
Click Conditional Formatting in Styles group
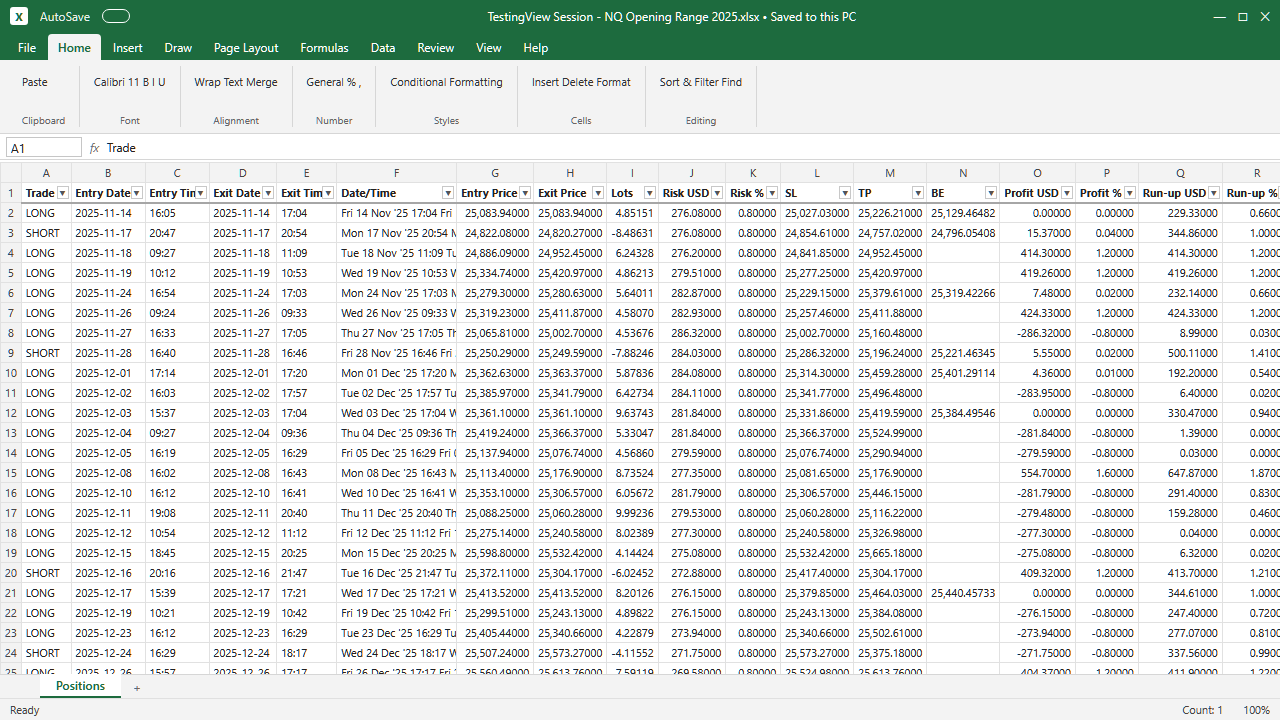pyautogui.click(x=447, y=82)
